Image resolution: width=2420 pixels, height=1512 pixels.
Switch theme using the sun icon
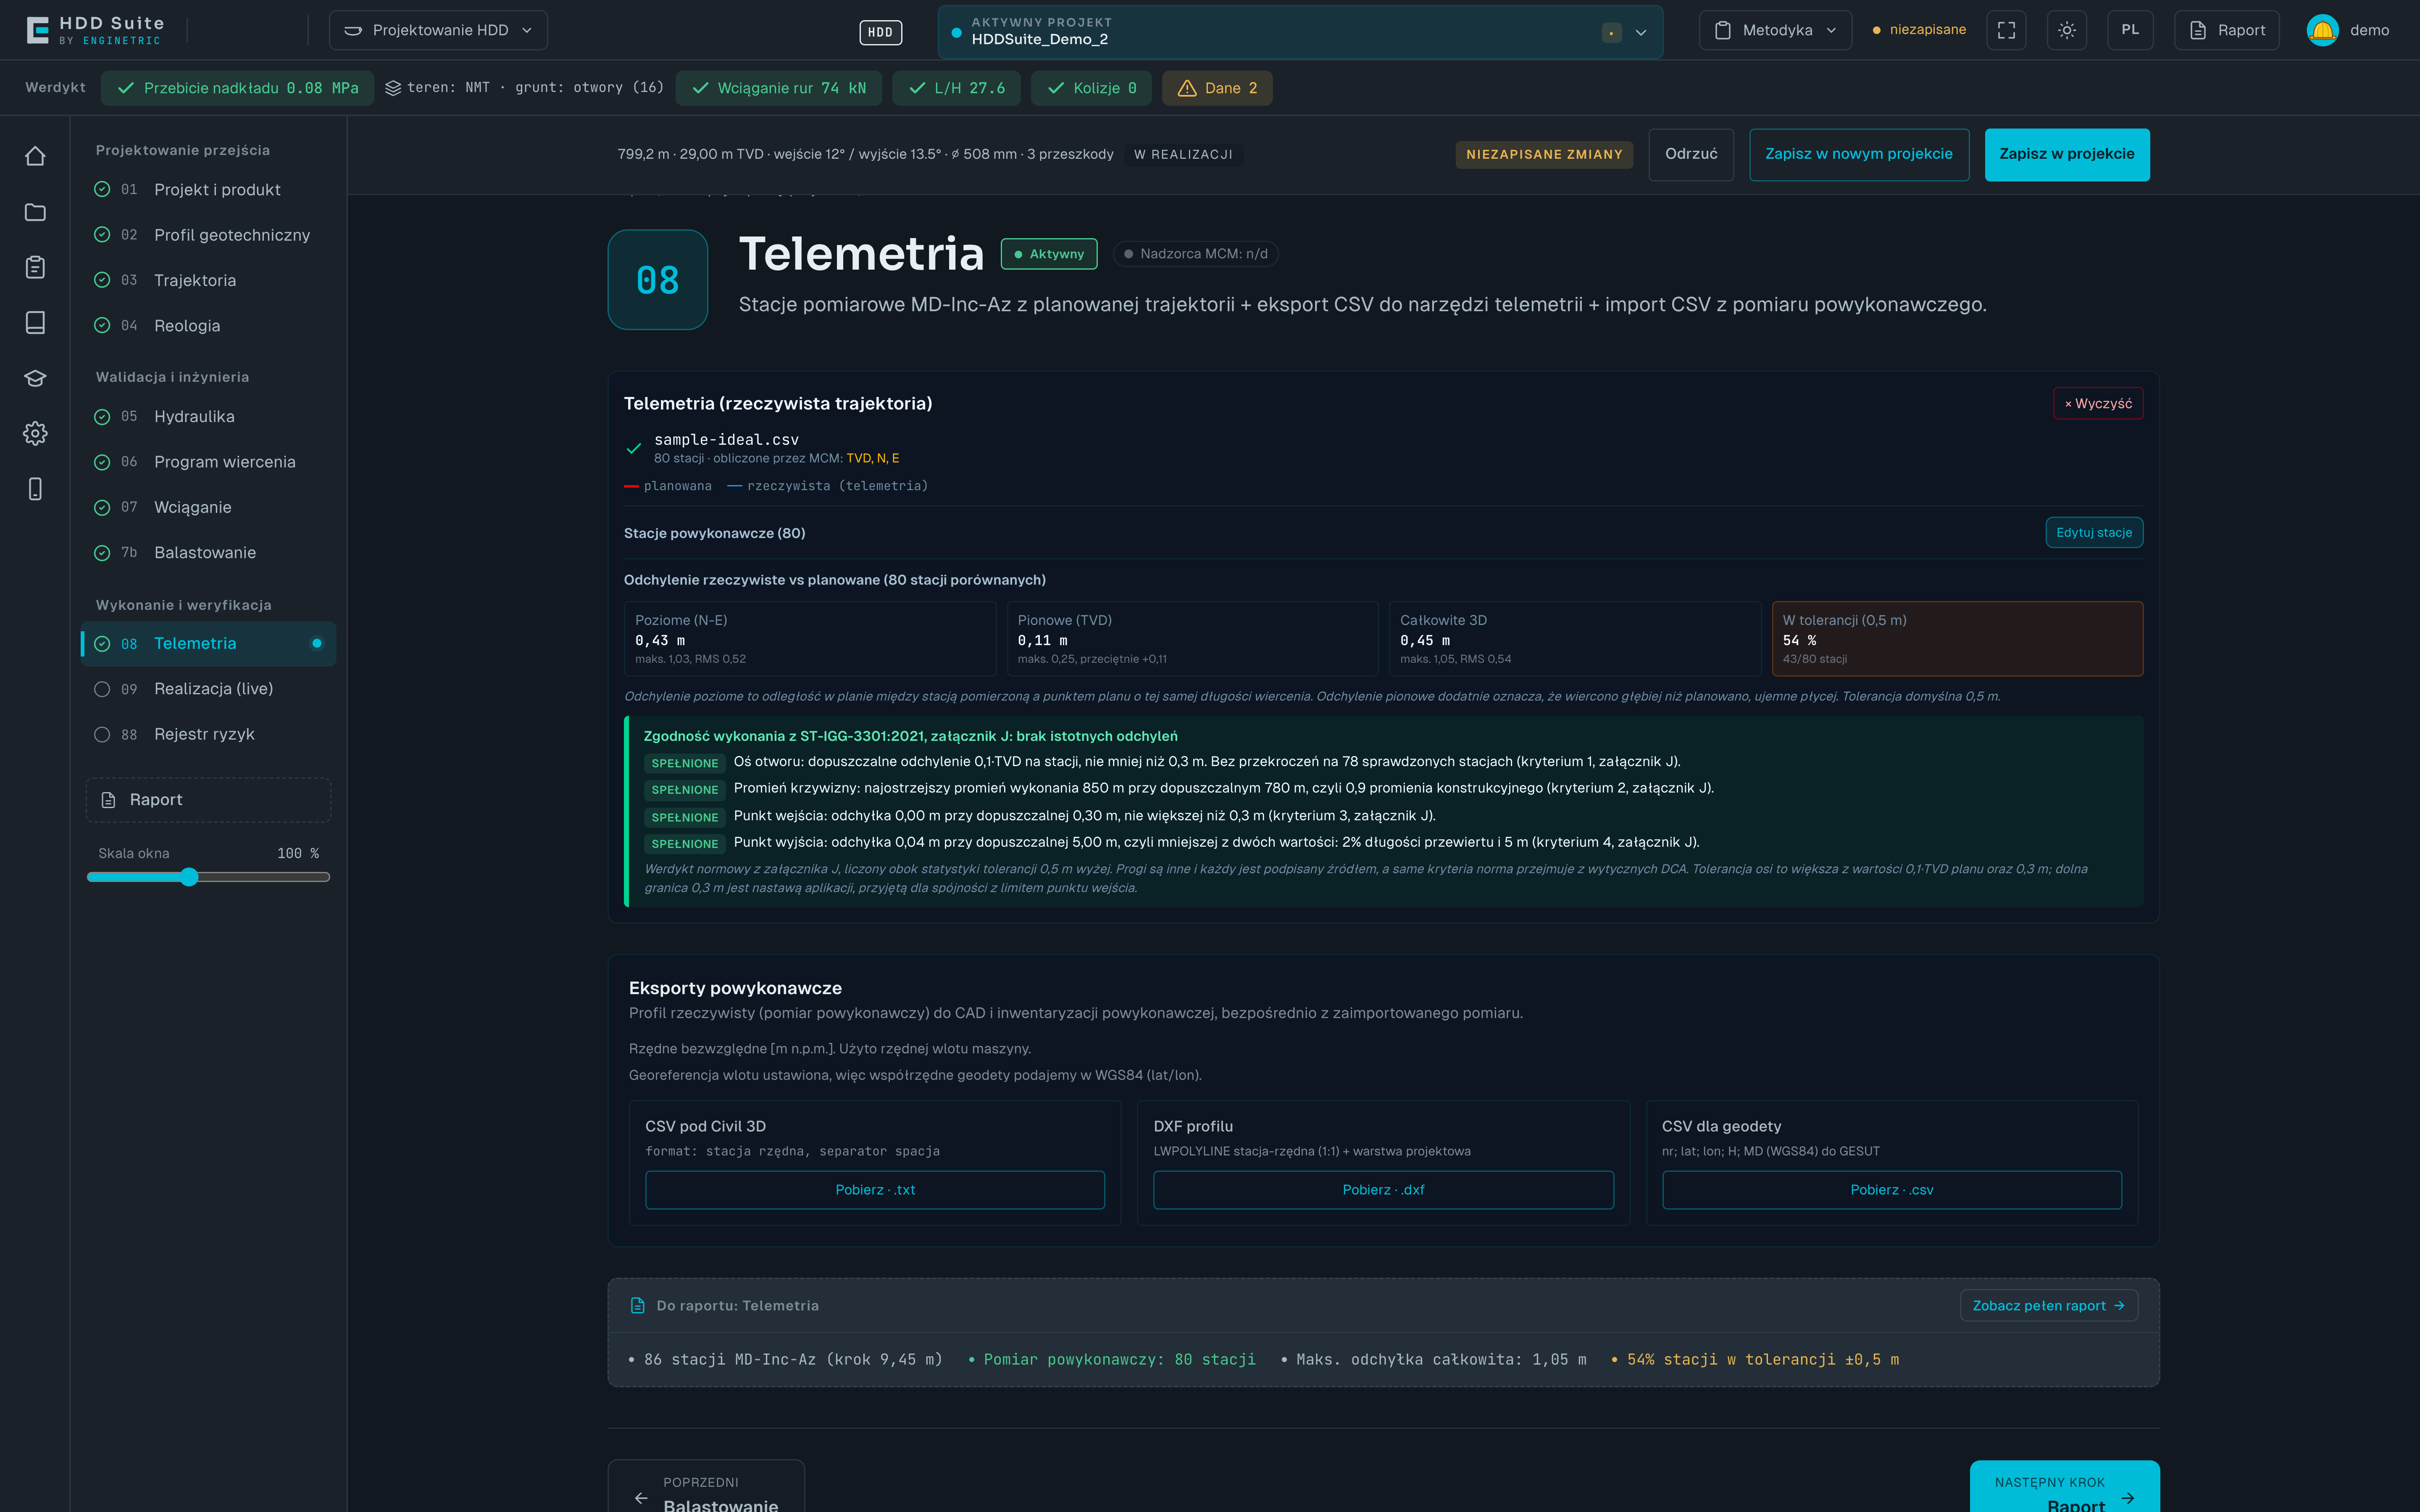coord(2067,30)
